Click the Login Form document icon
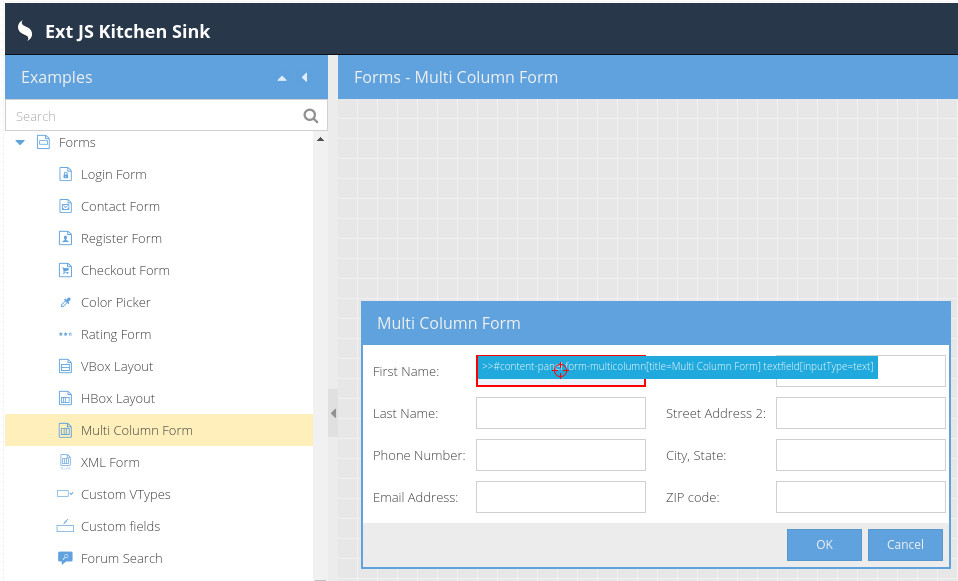This screenshot has width=958, height=581. [x=66, y=174]
